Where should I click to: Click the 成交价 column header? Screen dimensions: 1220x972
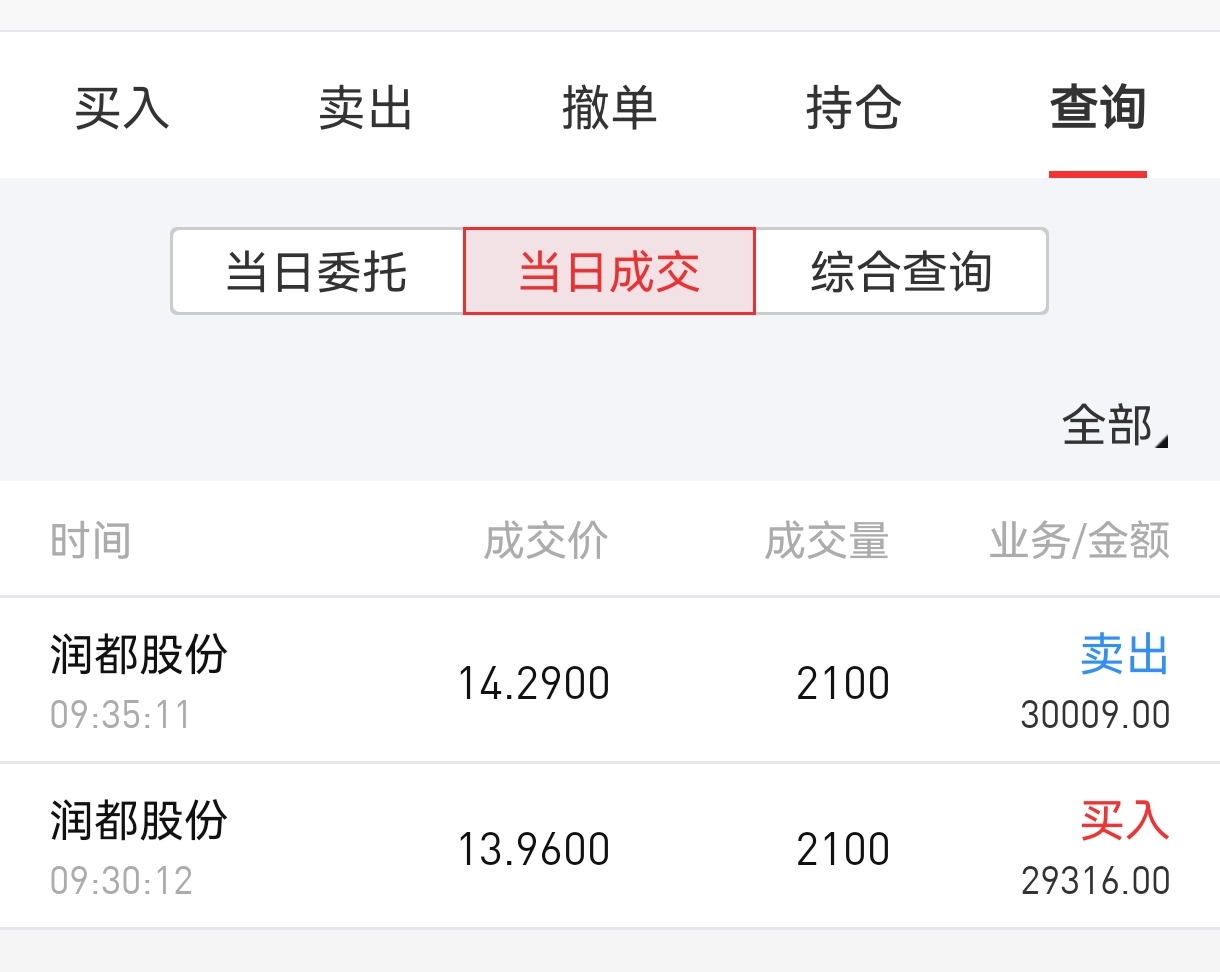click(546, 541)
